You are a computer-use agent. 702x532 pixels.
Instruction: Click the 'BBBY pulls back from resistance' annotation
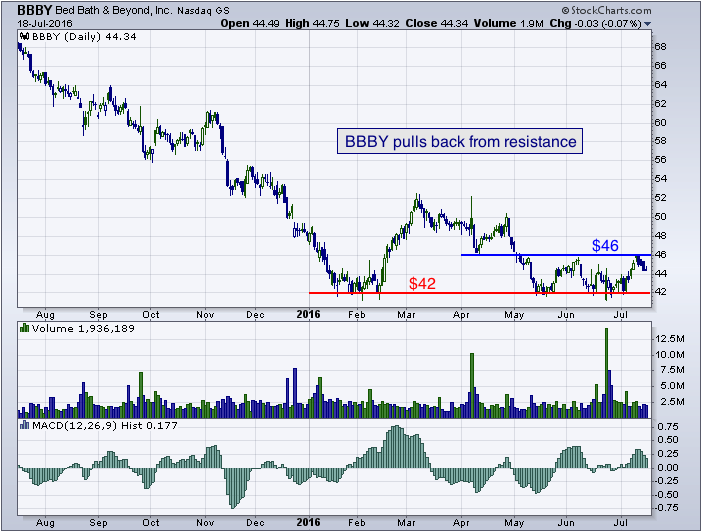pyautogui.click(x=460, y=142)
